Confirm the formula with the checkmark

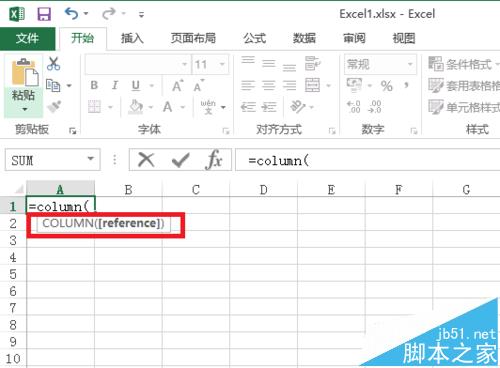click(x=181, y=160)
